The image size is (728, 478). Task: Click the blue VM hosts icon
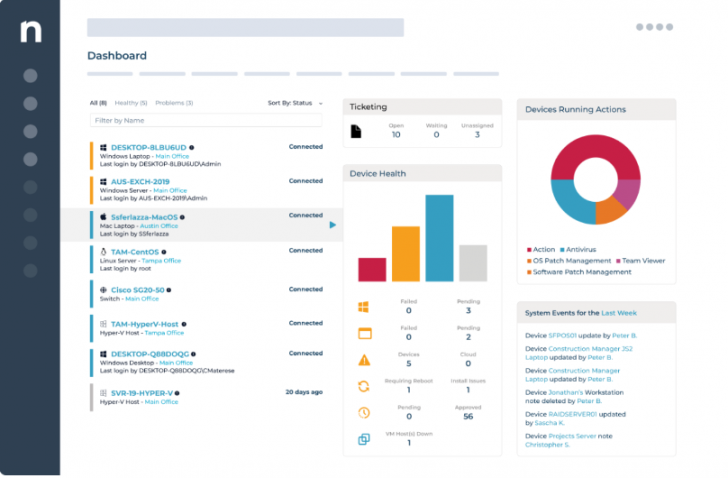pos(364,439)
